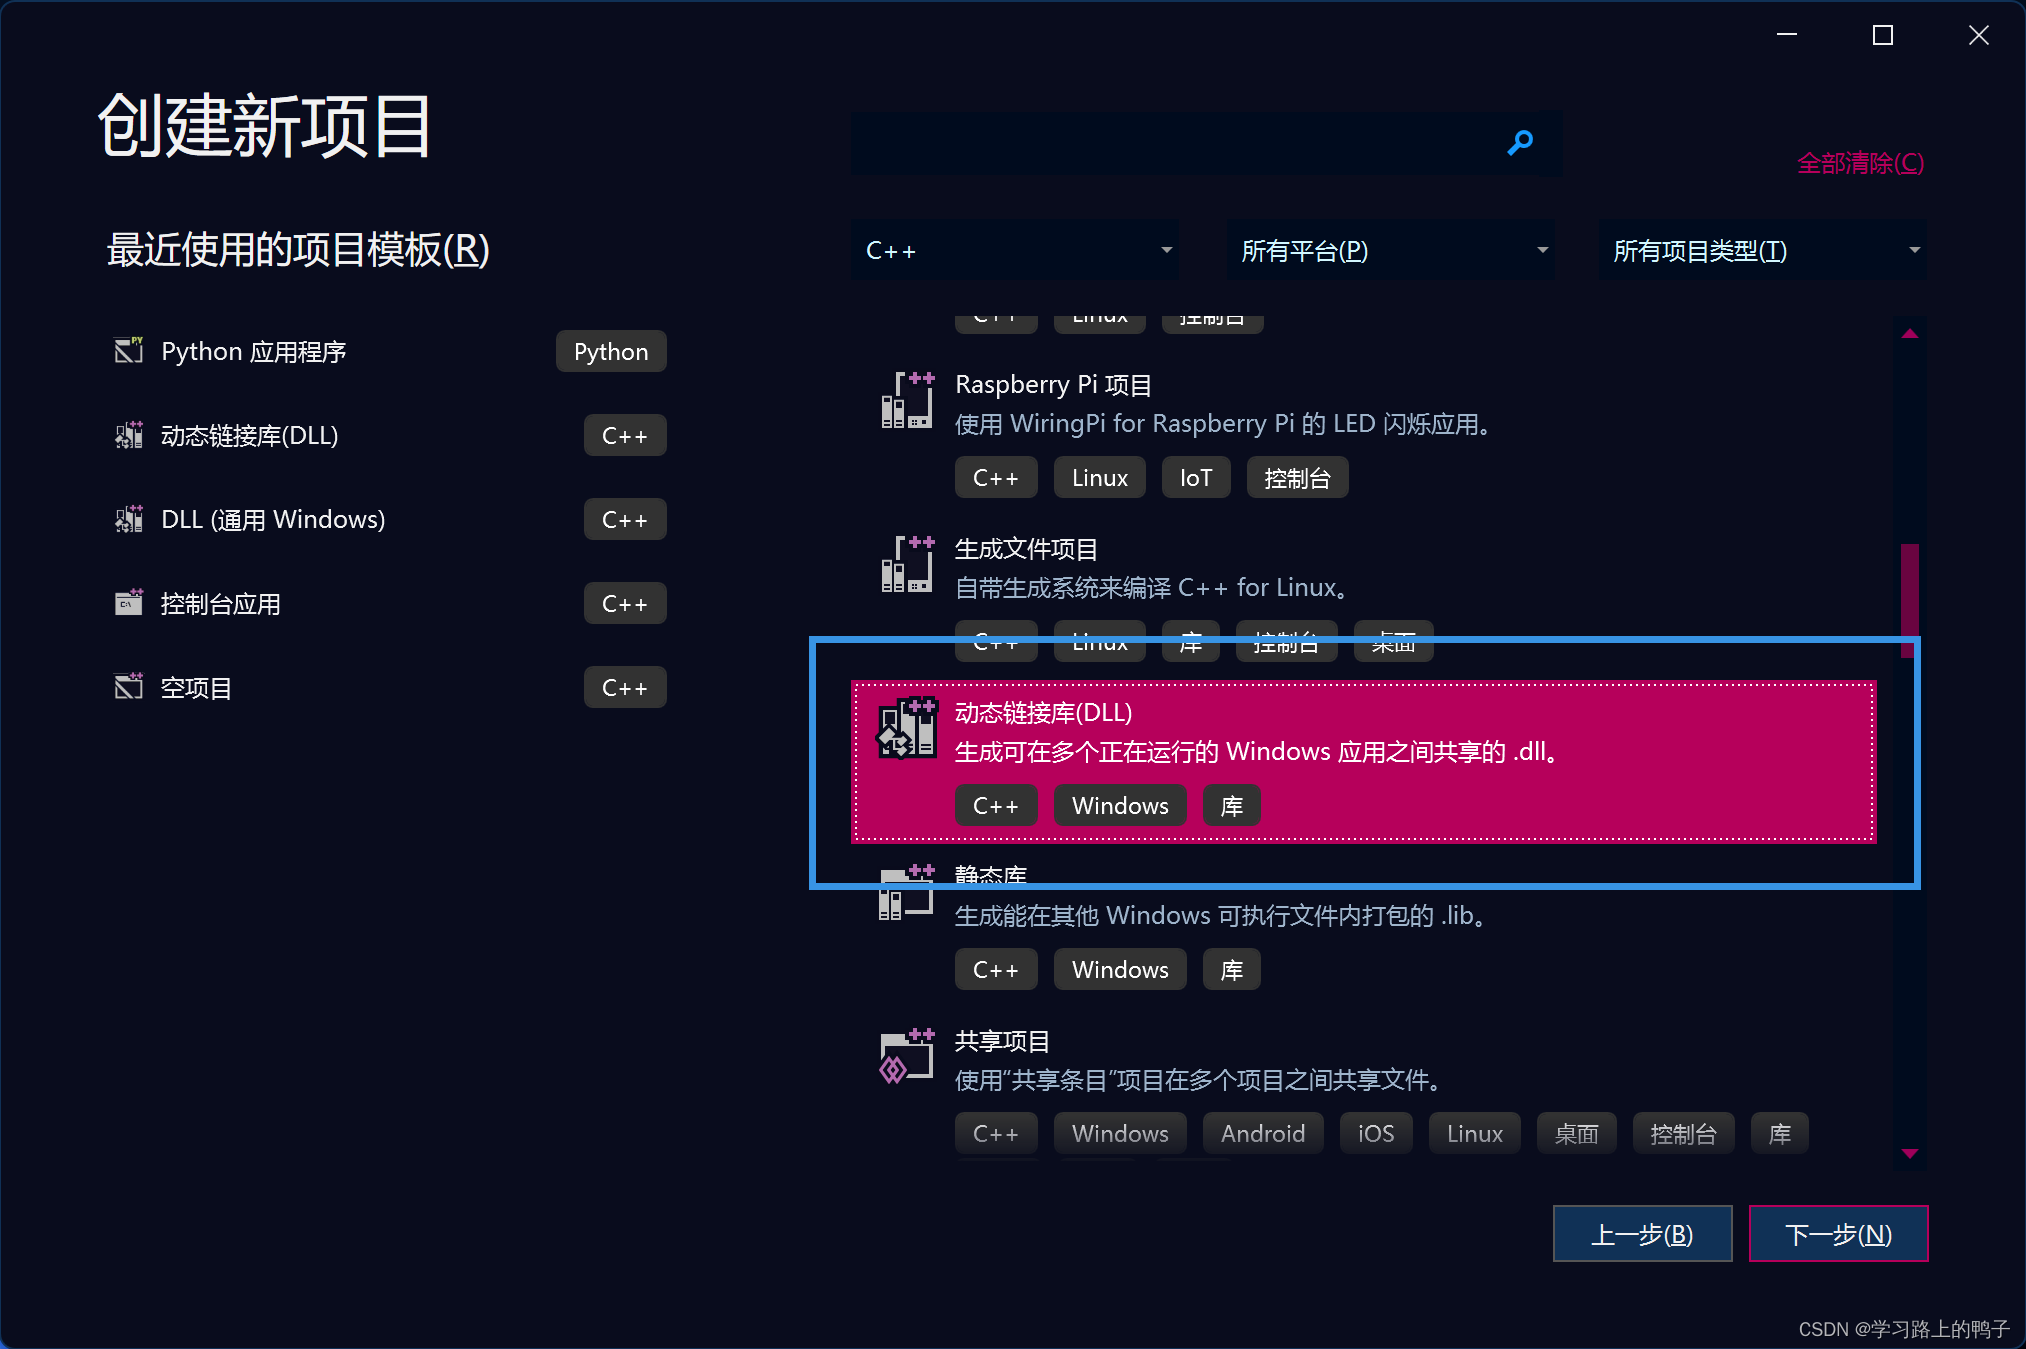
Task: Click the 下一步(N) button
Action: (x=1838, y=1233)
